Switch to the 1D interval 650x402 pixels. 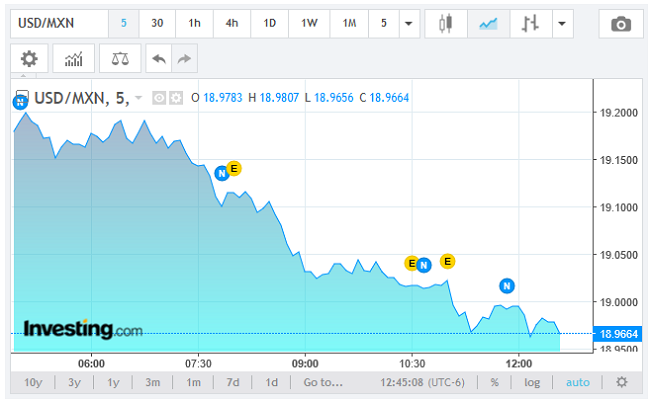(270, 23)
